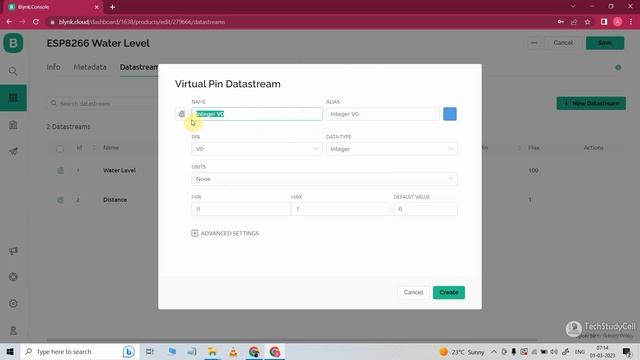Click the Alias input field
This screenshot has height=360, width=640.
[383, 114]
